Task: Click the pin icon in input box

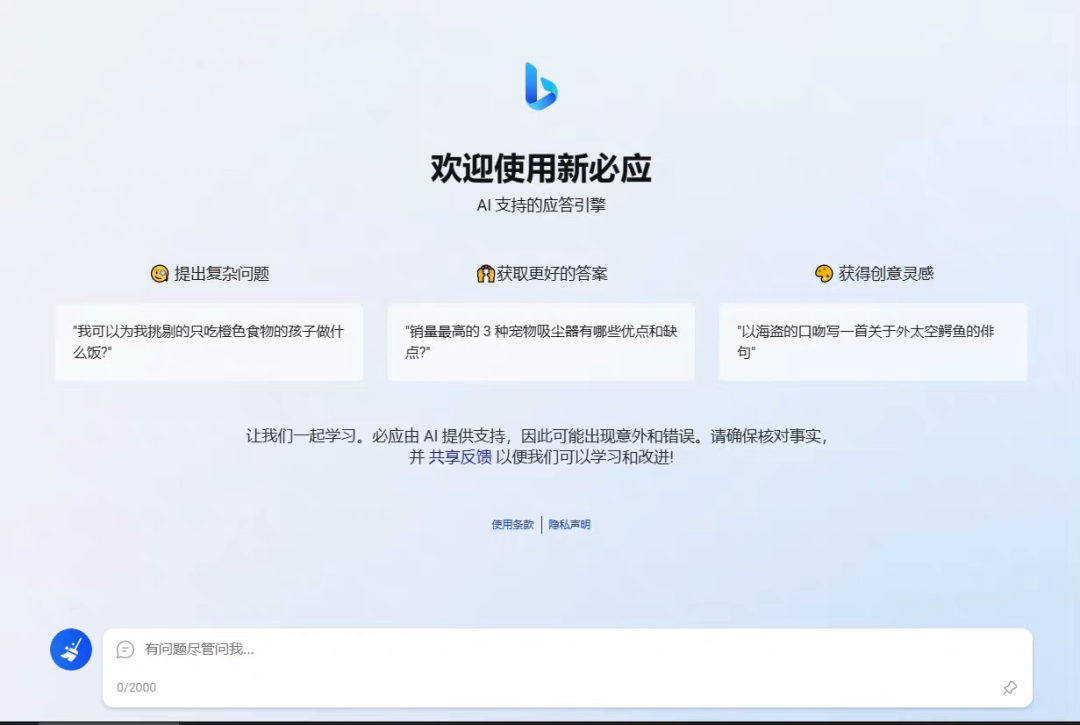Action: (x=1010, y=687)
